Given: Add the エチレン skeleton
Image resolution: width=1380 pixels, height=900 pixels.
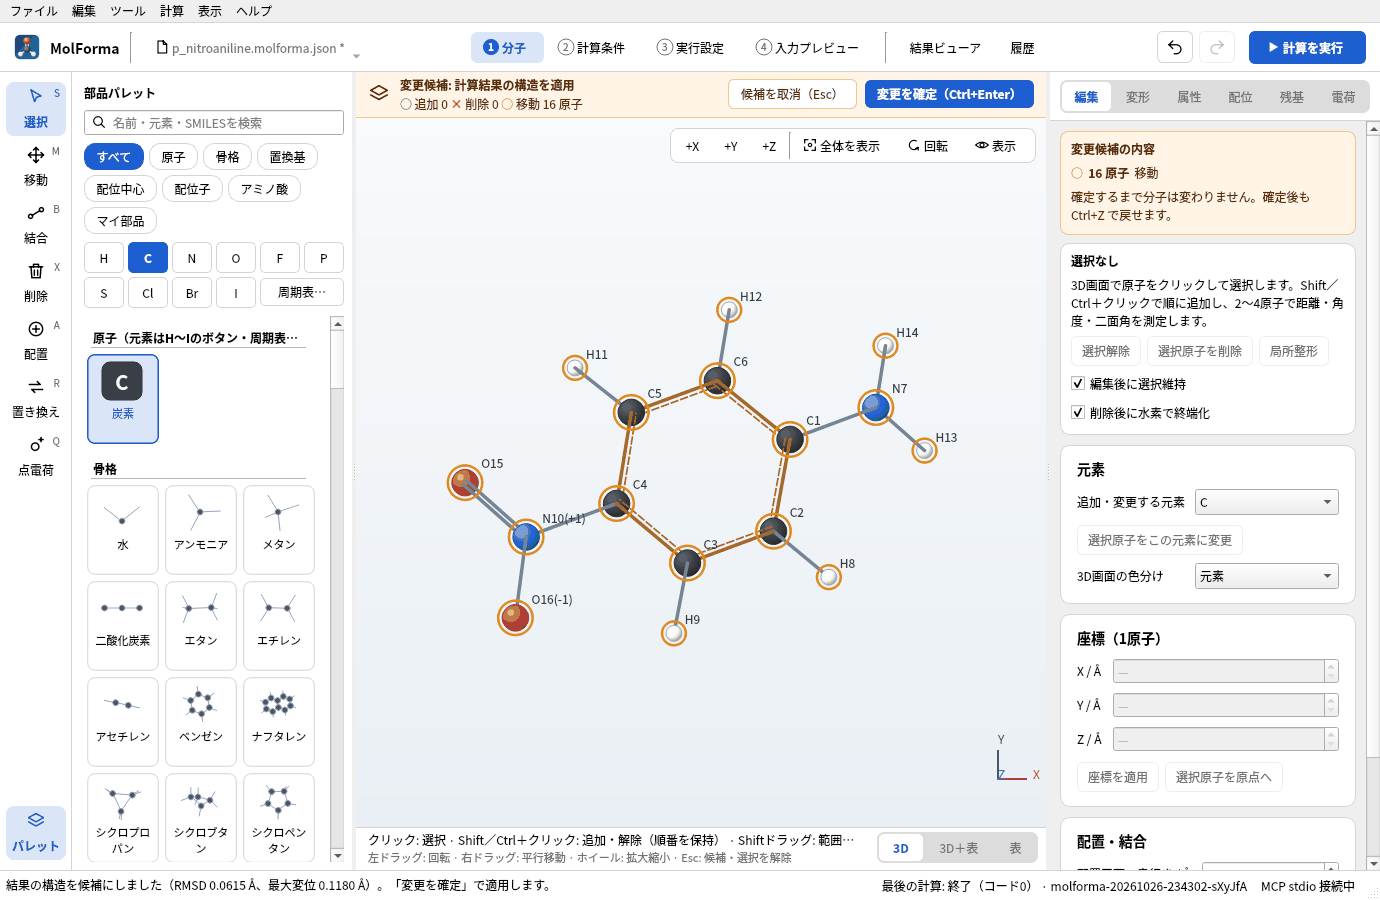Looking at the screenshot, I should click(279, 626).
